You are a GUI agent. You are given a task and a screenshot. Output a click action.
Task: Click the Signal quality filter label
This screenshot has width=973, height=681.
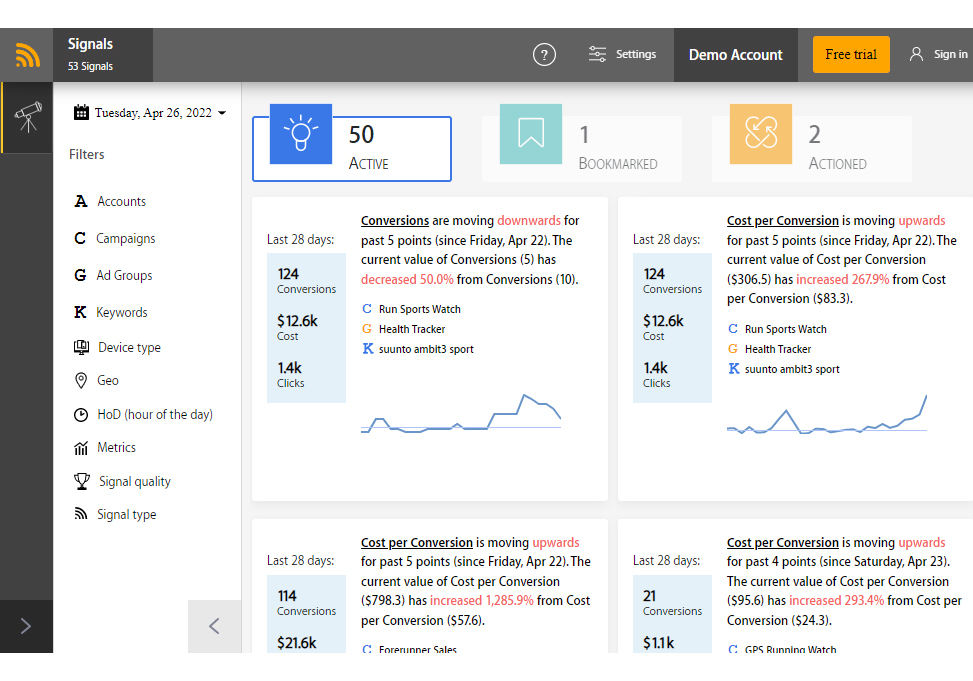pos(135,482)
